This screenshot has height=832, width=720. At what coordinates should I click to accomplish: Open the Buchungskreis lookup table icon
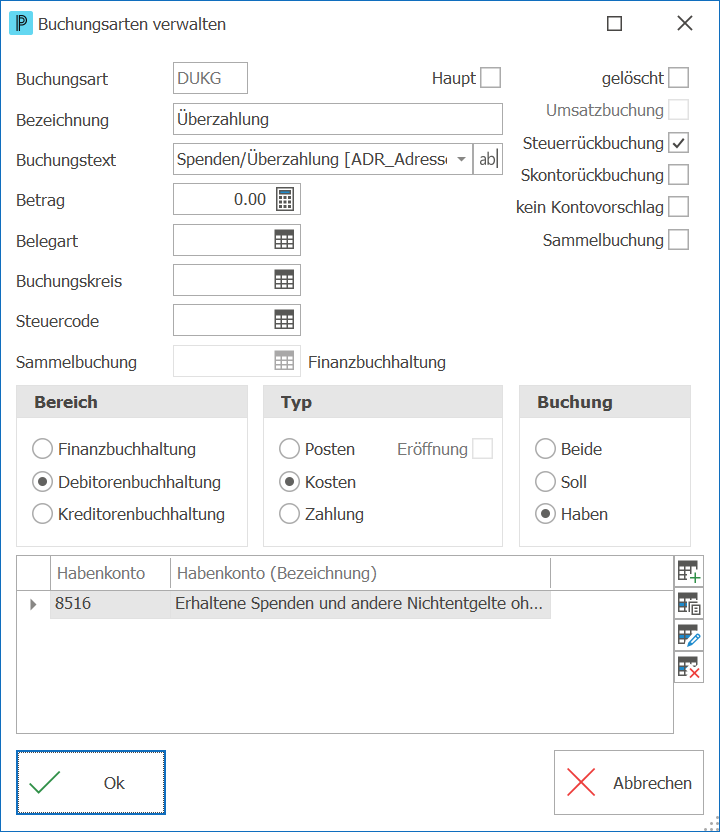(x=284, y=280)
